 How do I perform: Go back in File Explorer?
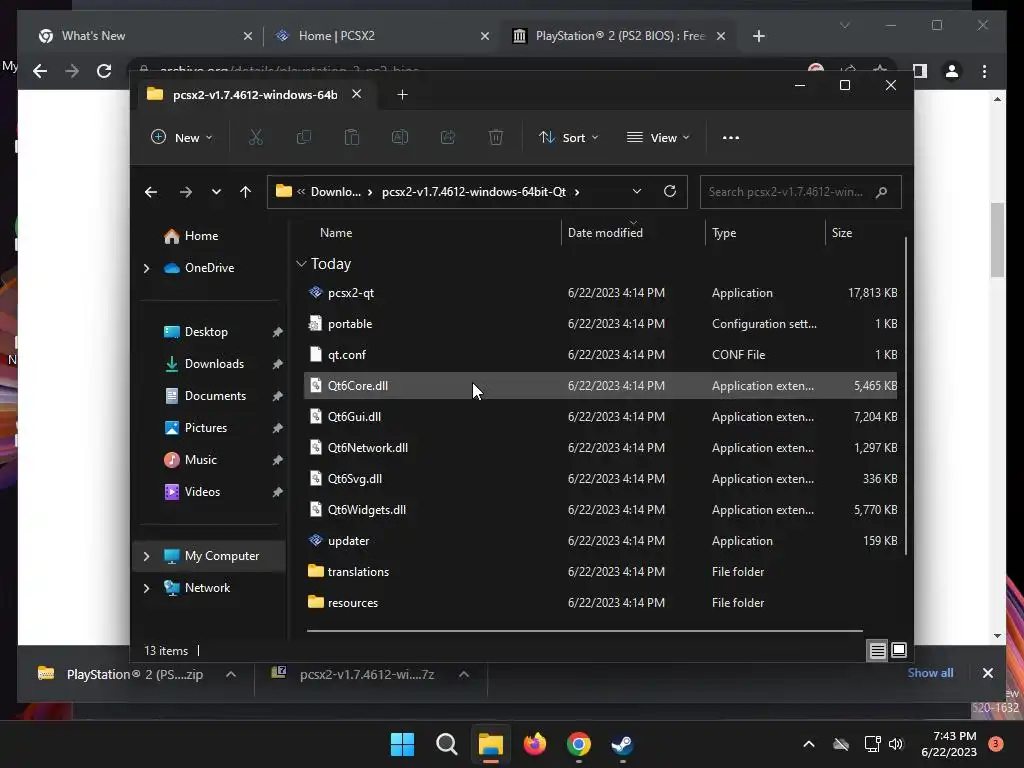click(151, 192)
